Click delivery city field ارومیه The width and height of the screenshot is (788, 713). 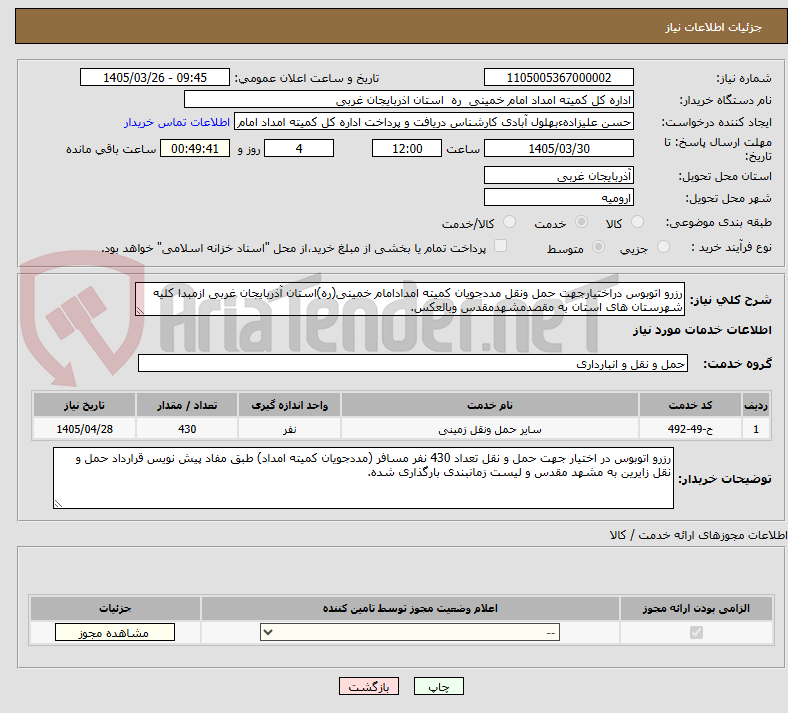coord(559,197)
